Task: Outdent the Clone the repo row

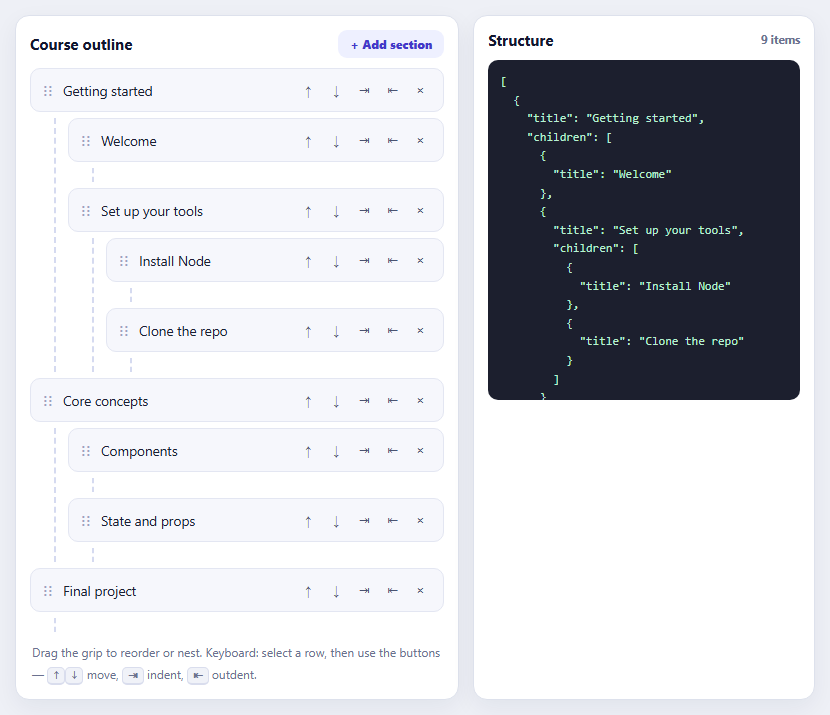Action: pos(392,331)
